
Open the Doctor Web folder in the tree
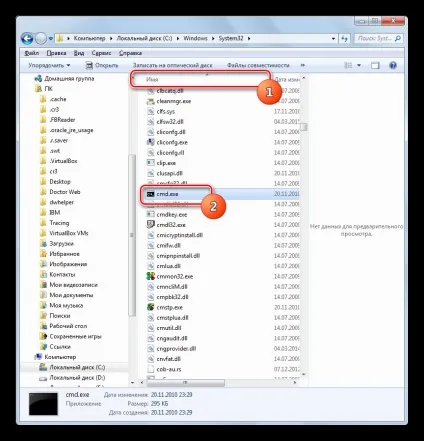65,192
